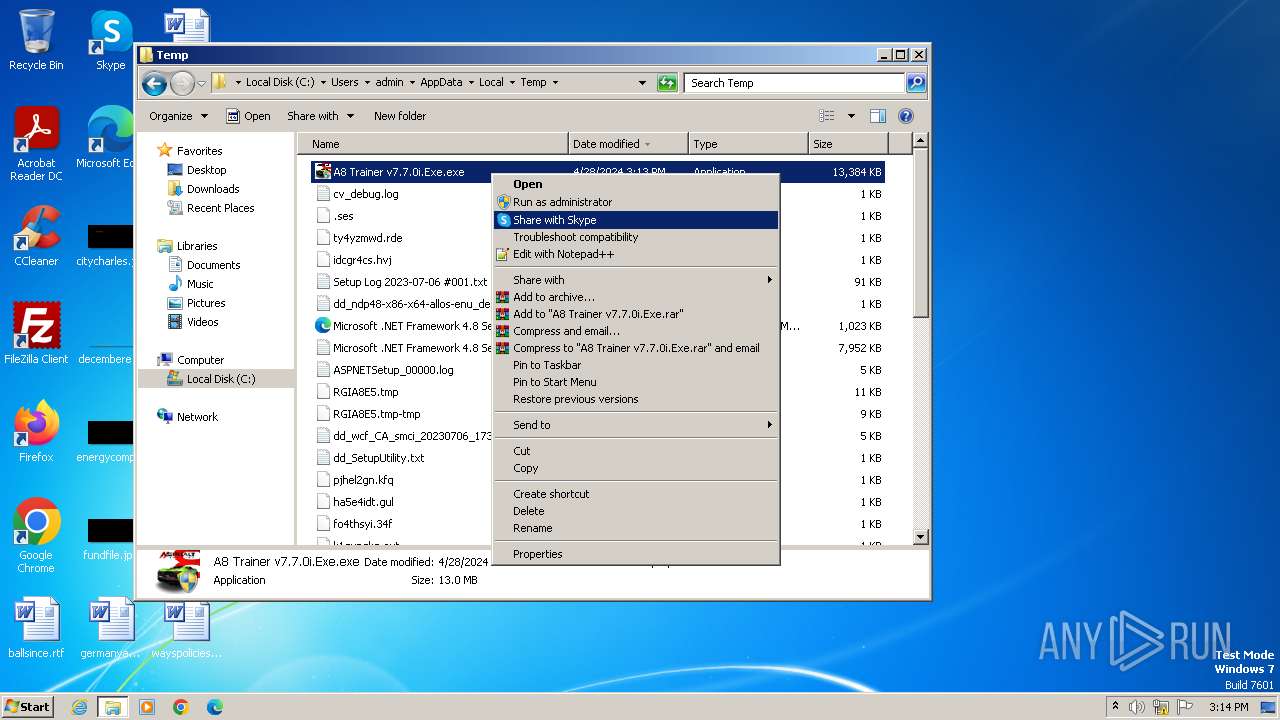
Task: Open the Organize dropdown menu
Action: (x=178, y=116)
